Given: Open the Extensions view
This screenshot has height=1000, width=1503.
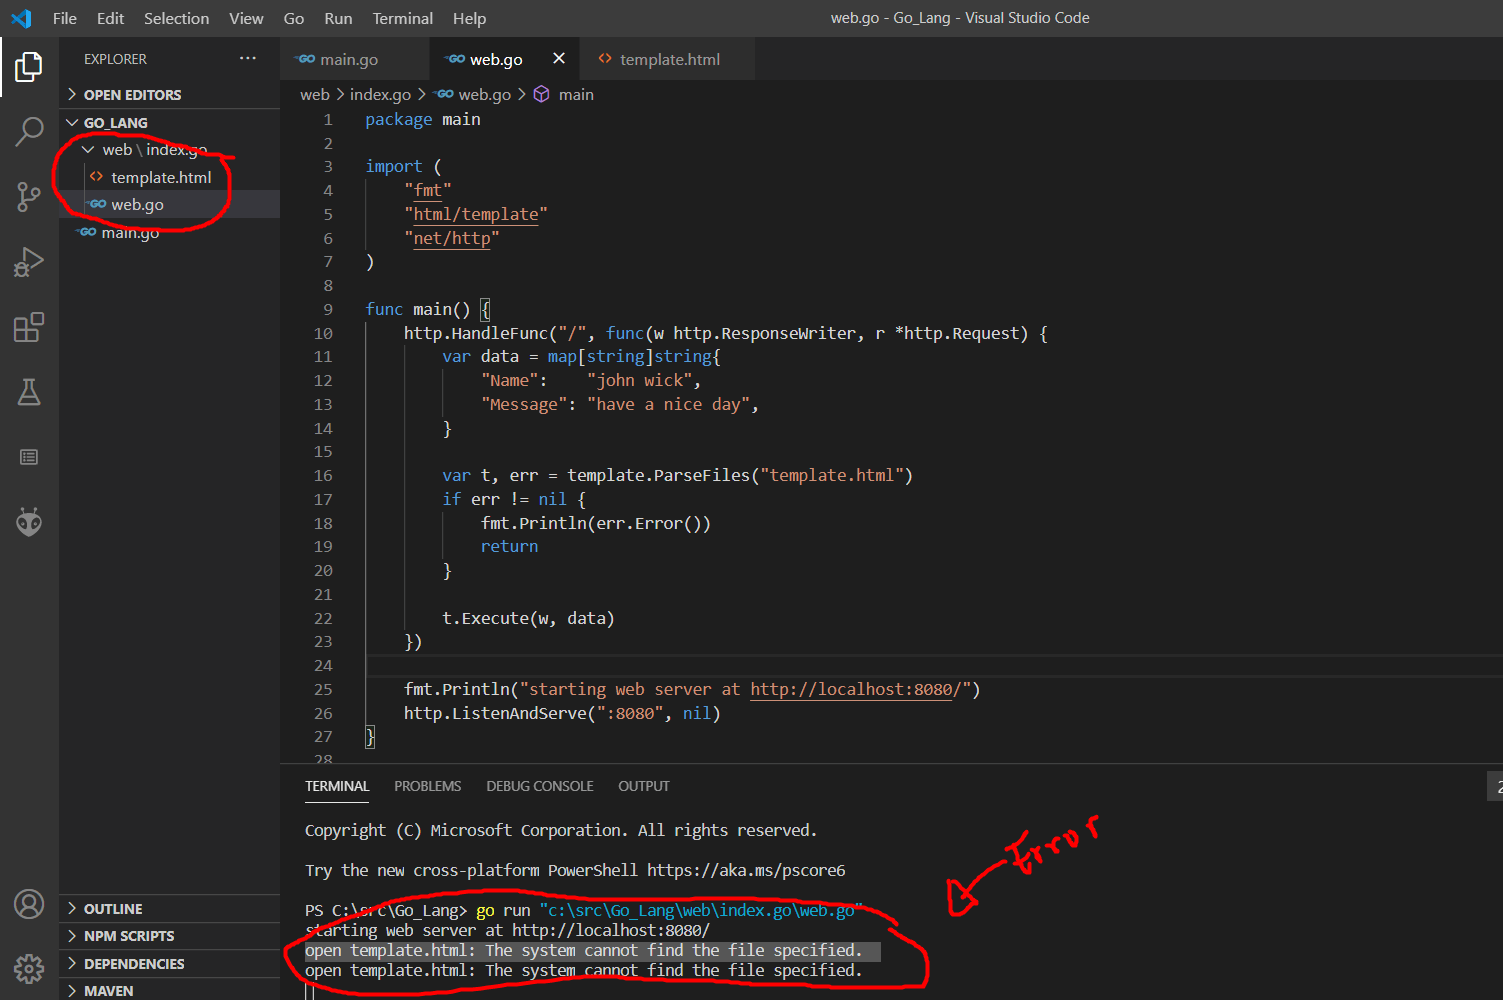Looking at the screenshot, I should [x=29, y=326].
